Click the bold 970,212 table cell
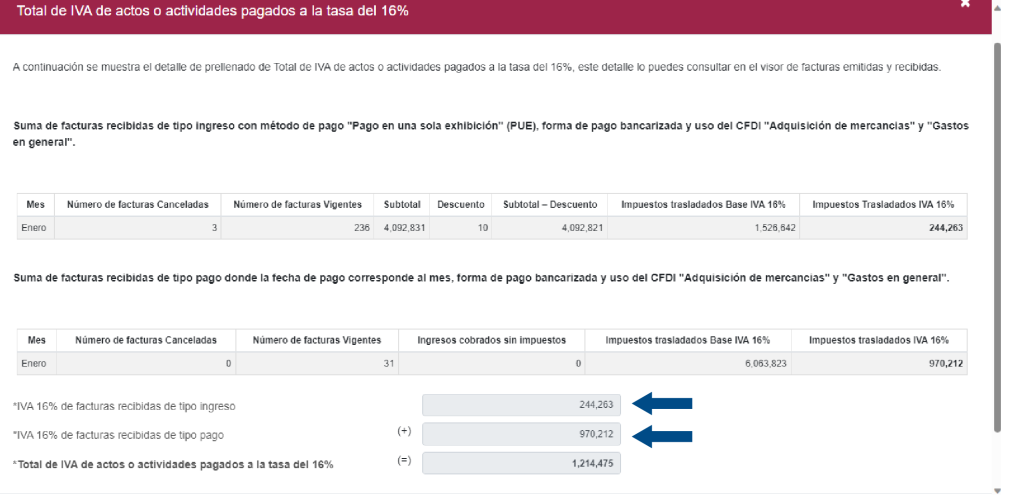Viewport: 1024px width, 497px height. coord(880,364)
